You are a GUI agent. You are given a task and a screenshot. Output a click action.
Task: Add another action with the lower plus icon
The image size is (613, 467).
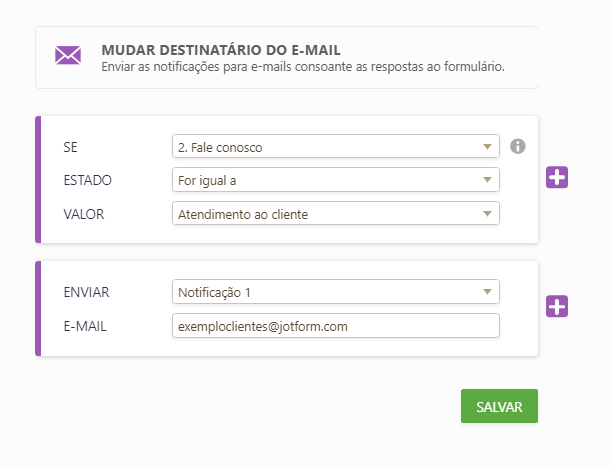(x=557, y=307)
